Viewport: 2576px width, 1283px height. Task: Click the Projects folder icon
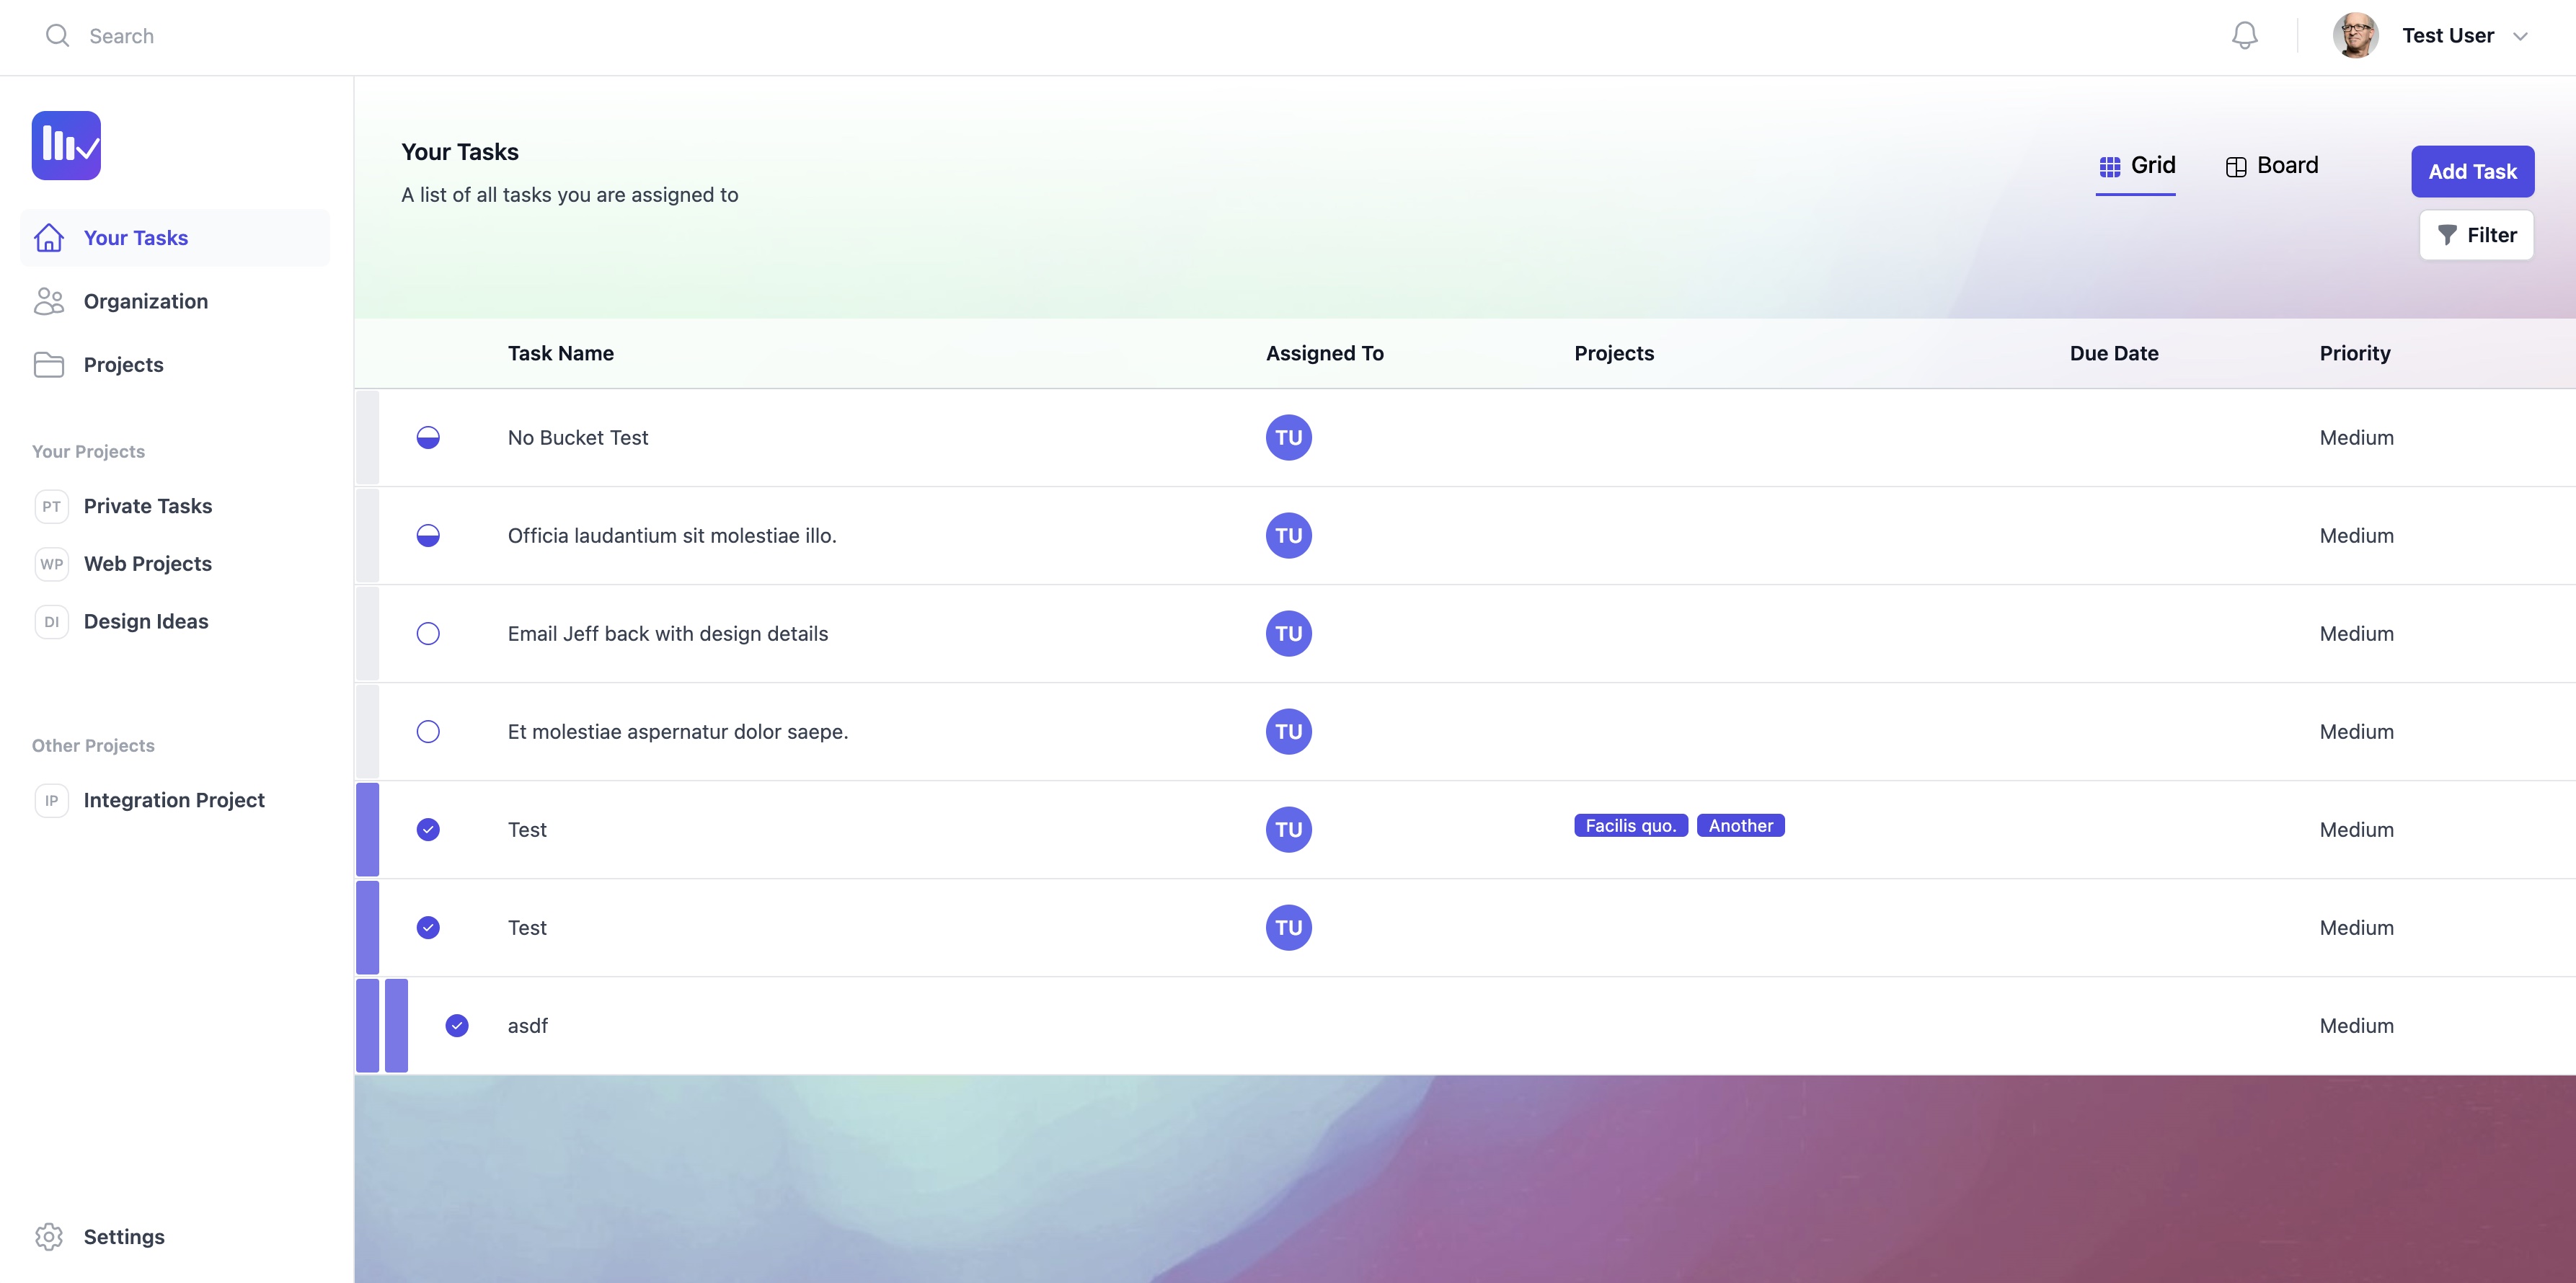(x=49, y=365)
